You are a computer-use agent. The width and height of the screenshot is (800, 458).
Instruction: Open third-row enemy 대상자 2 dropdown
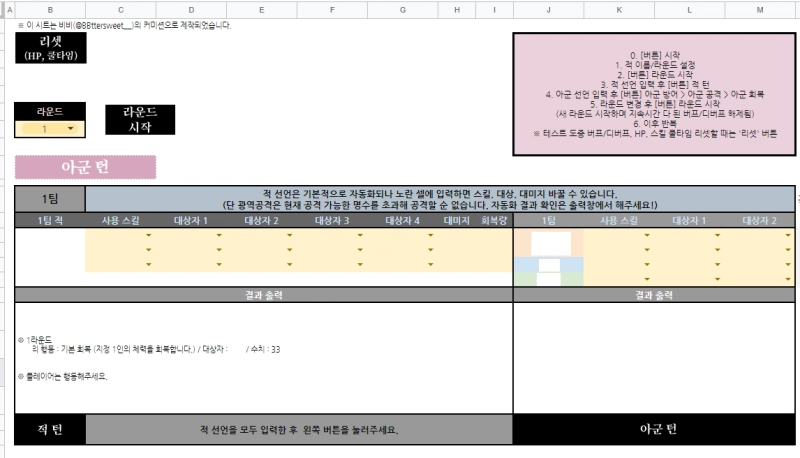tap(290, 265)
